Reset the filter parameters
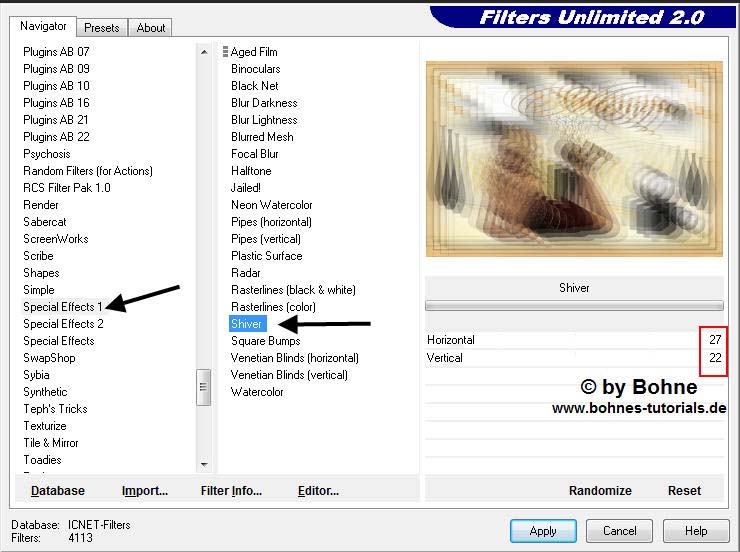 pos(684,491)
